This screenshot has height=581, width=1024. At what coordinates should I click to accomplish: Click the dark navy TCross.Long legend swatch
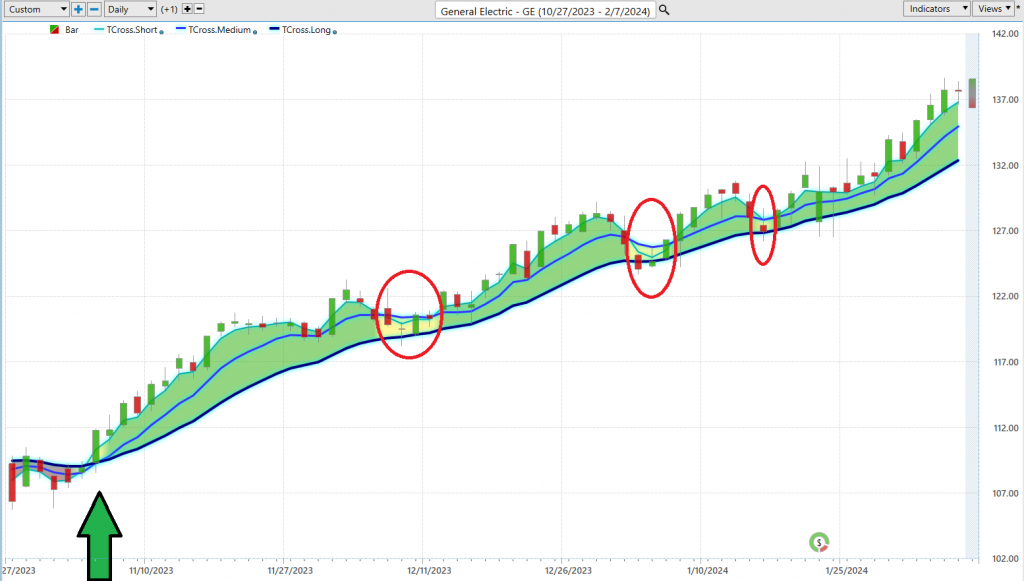point(274,29)
